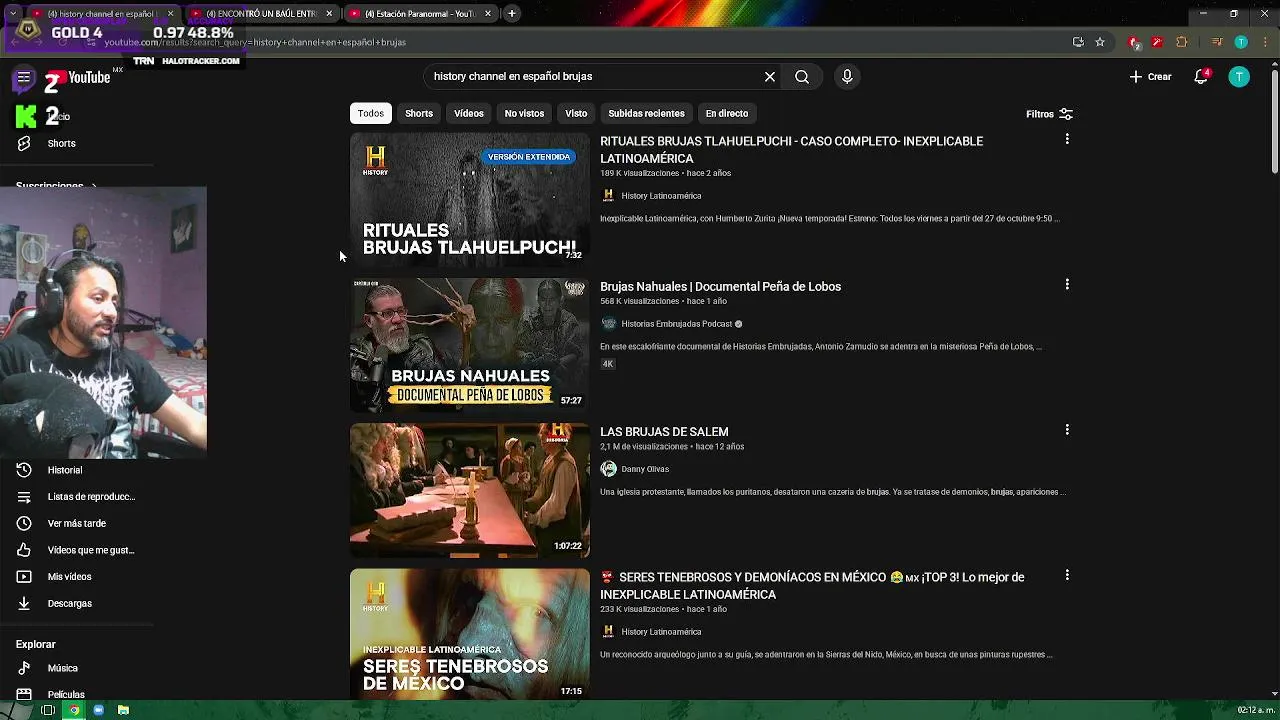Viewport: 1280px width, 720px height.
Task: Open File Explorer from the taskbar
Action: (123, 710)
